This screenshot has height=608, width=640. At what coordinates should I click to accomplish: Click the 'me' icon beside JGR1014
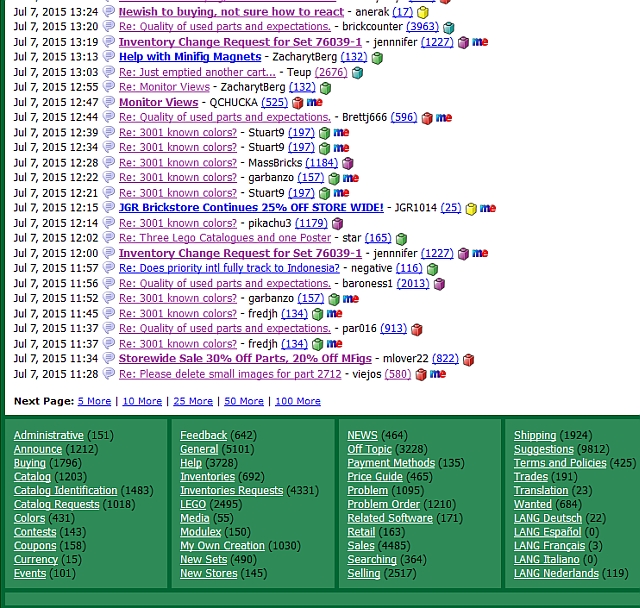click(488, 208)
